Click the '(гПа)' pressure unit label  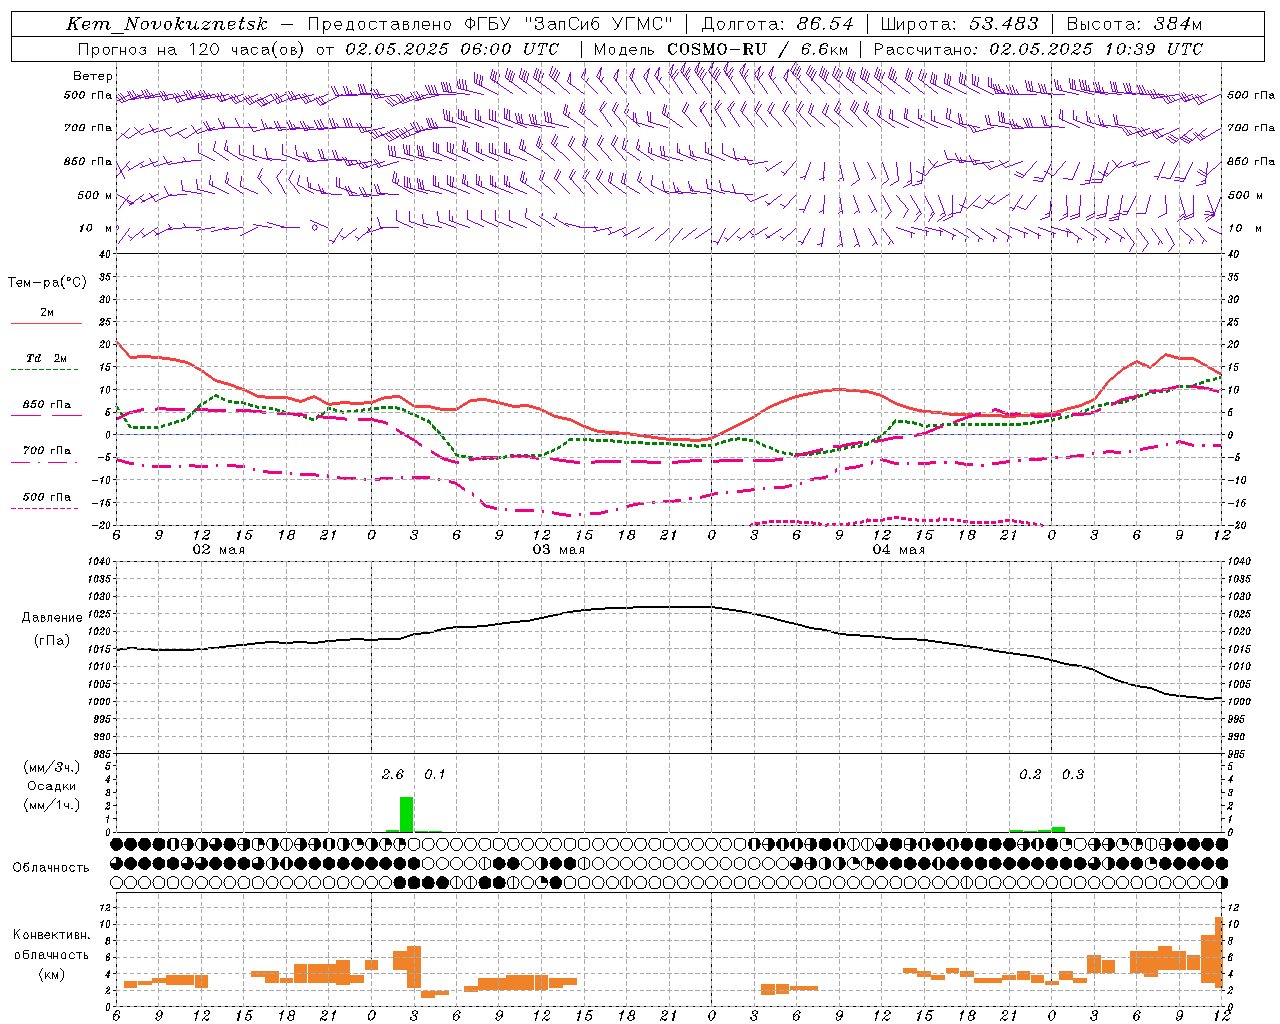[52, 640]
